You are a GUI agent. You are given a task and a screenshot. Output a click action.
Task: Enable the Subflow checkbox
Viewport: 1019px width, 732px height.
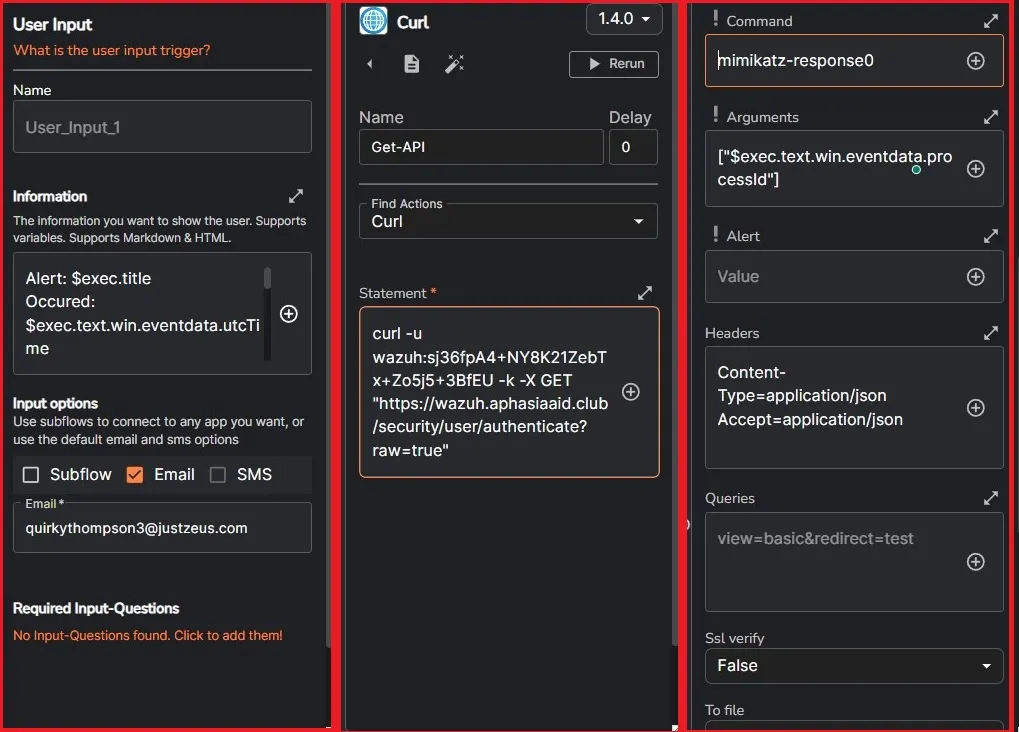click(31, 475)
